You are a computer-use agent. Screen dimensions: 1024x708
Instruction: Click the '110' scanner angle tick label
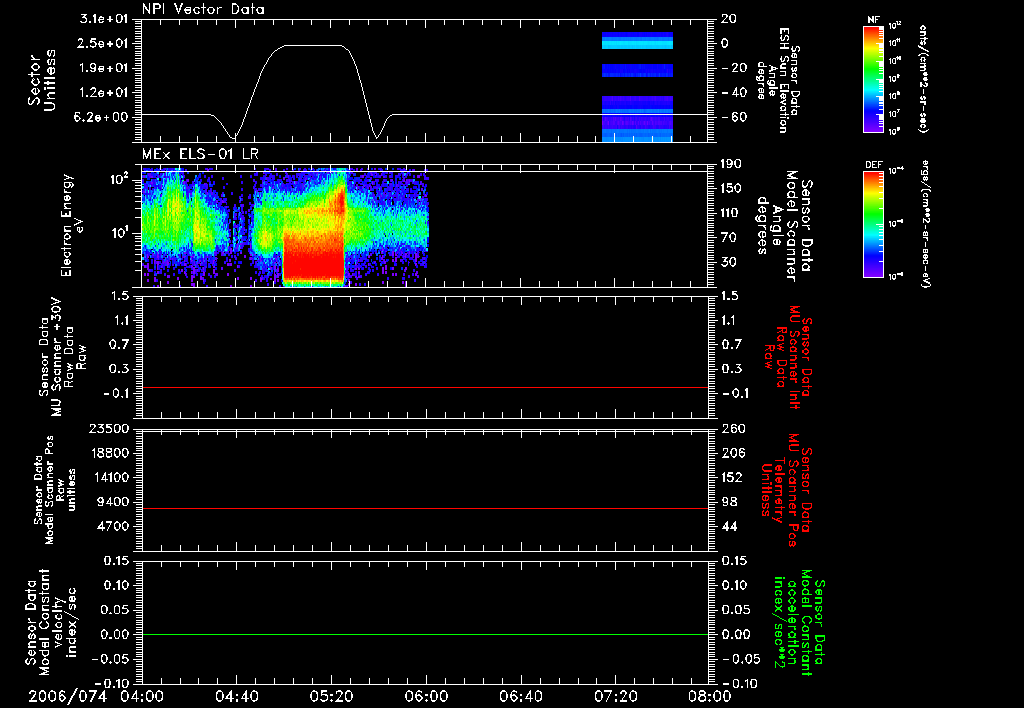coord(731,213)
